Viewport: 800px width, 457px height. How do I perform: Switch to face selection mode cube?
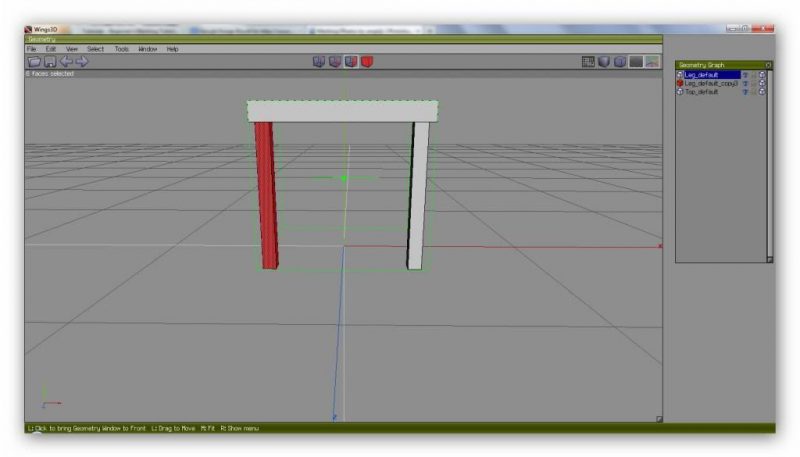click(x=351, y=62)
